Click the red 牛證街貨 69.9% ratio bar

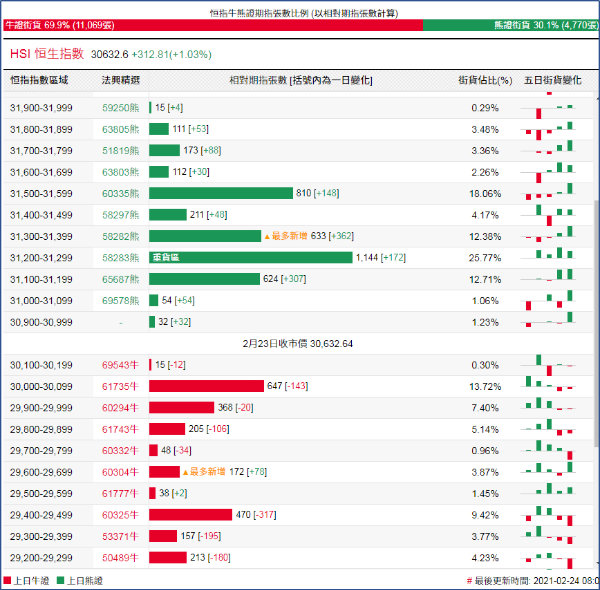213,25
